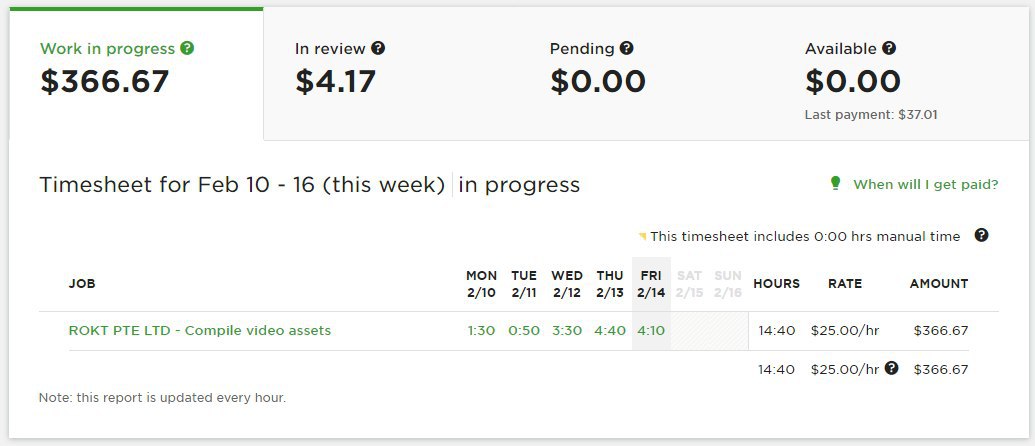1035x446 pixels.
Task: Open Tuesday 0:50 time entry
Action: (x=523, y=330)
